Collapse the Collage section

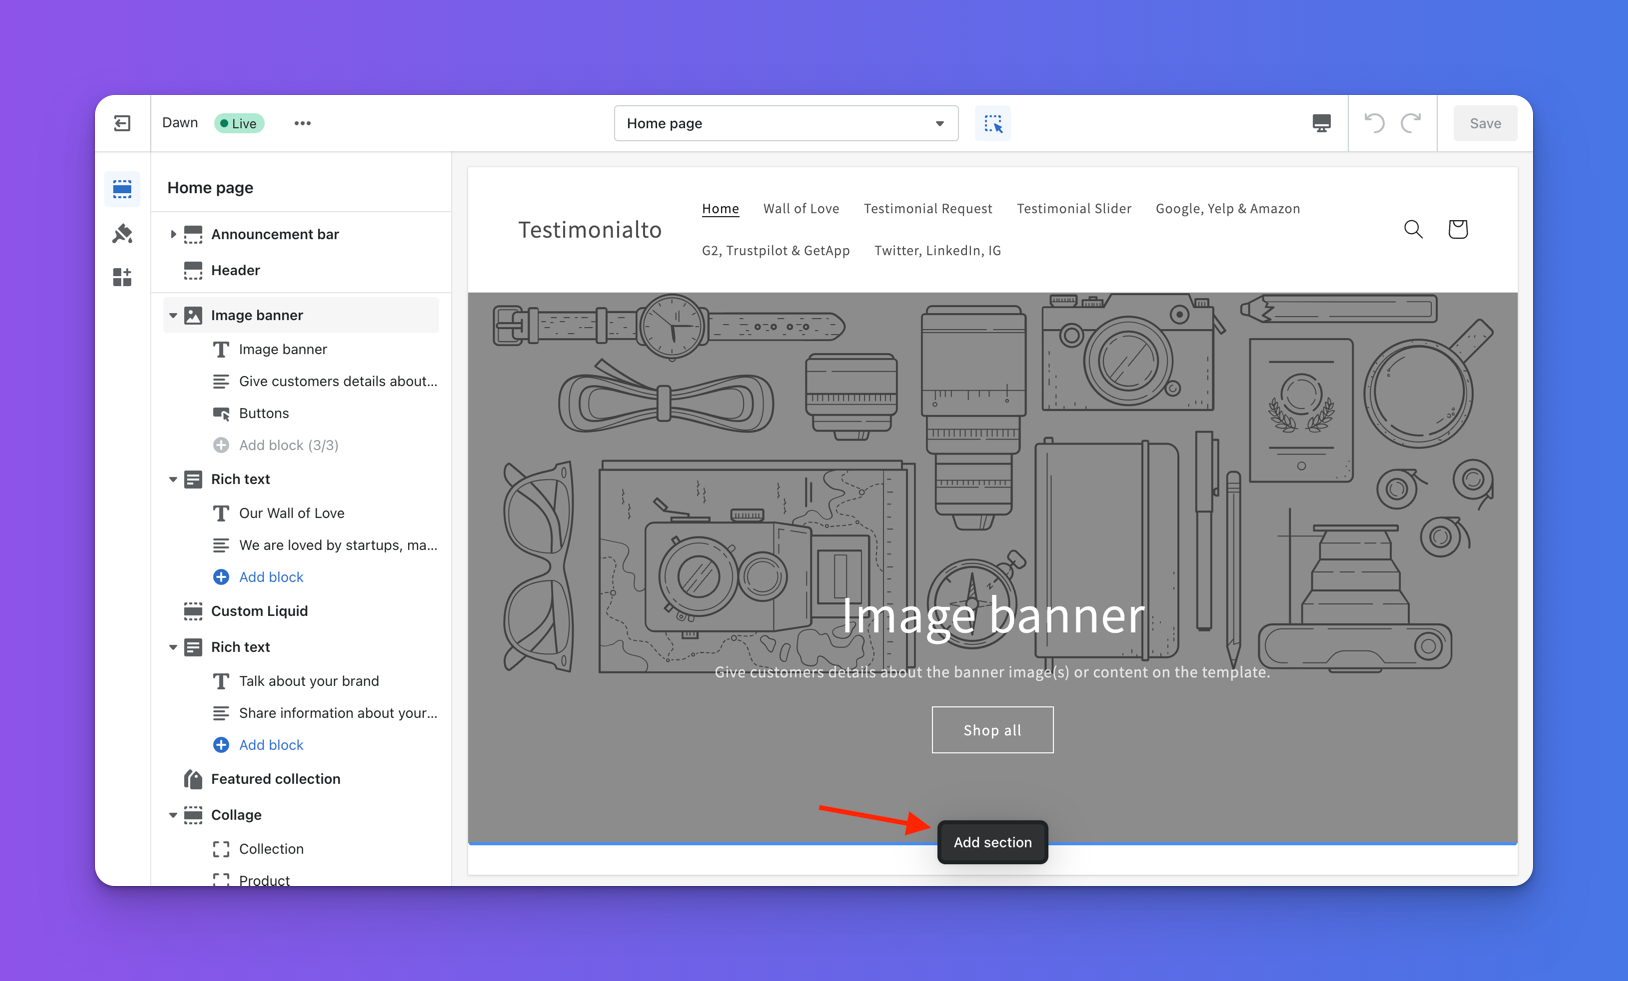pyautogui.click(x=173, y=815)
